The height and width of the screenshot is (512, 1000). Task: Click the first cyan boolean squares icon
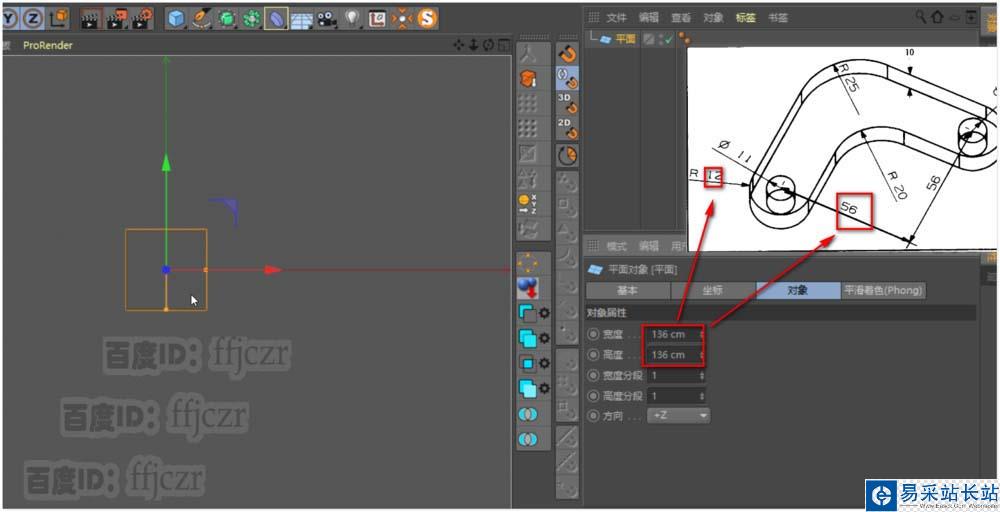coord(527,313)
